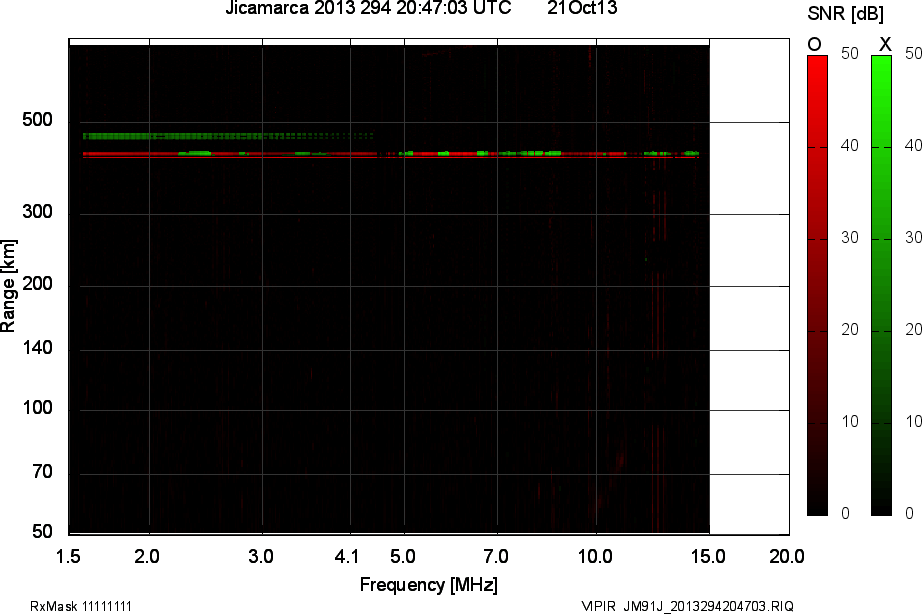The width and height of the screenshot is (922, 614).
Task: Click the 'VIPIR JM91J_2013294204703.RIQ' file name text
Action: [x=687, y=606]
